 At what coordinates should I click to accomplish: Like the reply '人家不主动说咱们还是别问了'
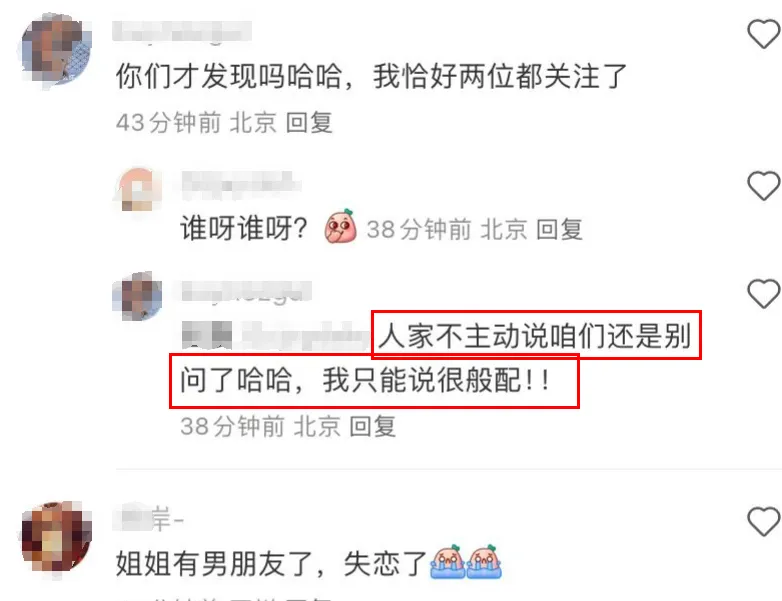tap(764, 294)
